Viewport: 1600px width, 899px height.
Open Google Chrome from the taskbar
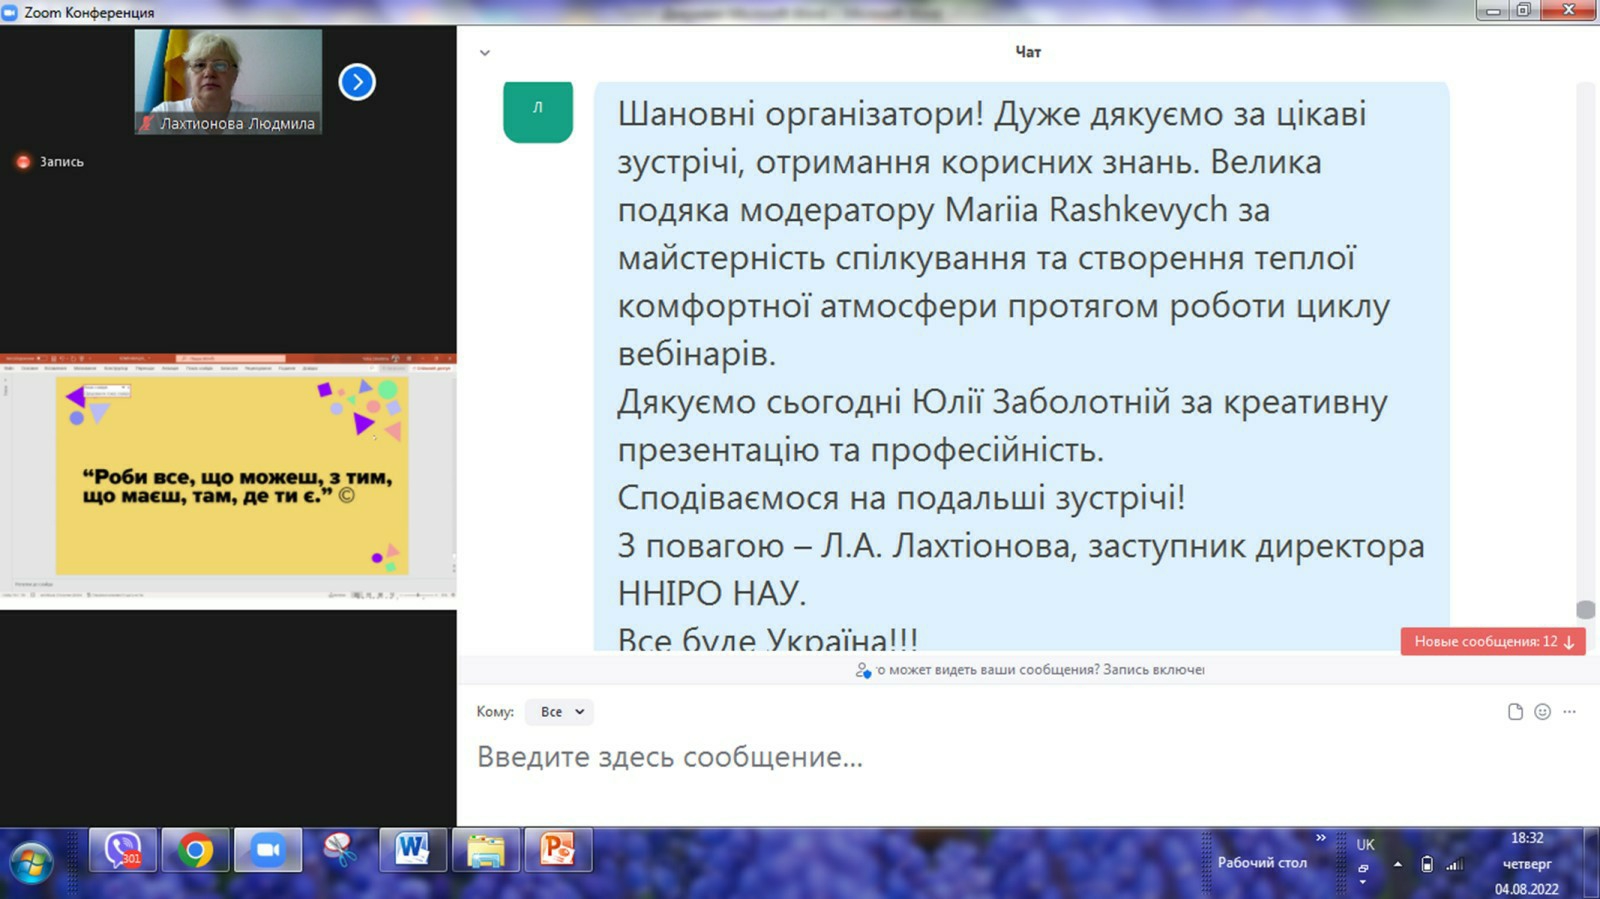196,850
